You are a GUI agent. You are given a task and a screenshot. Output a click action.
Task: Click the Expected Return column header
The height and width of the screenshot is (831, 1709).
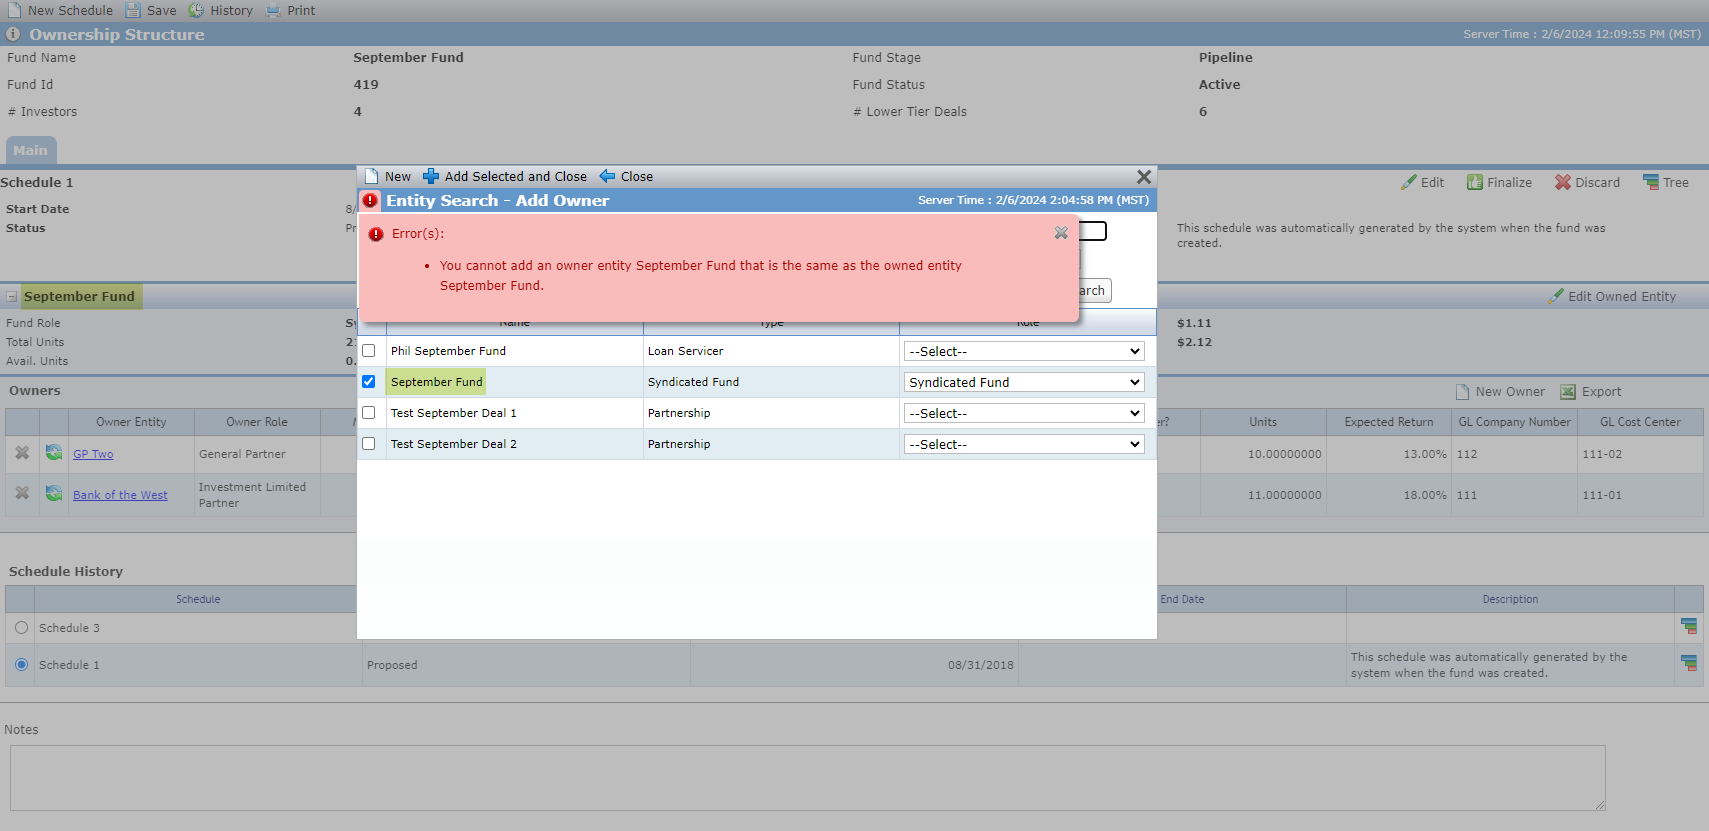click(x=1389, y=422)
